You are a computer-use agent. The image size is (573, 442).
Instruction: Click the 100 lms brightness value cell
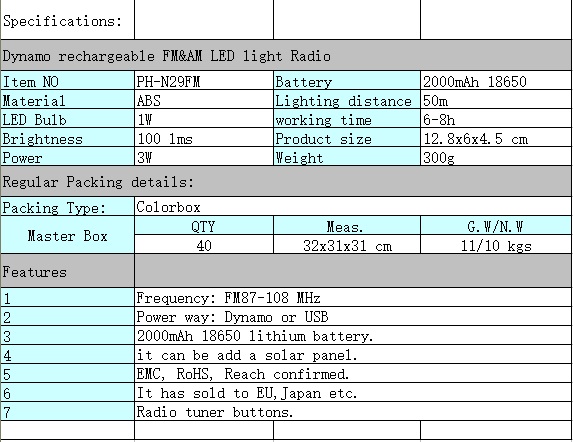204,138
